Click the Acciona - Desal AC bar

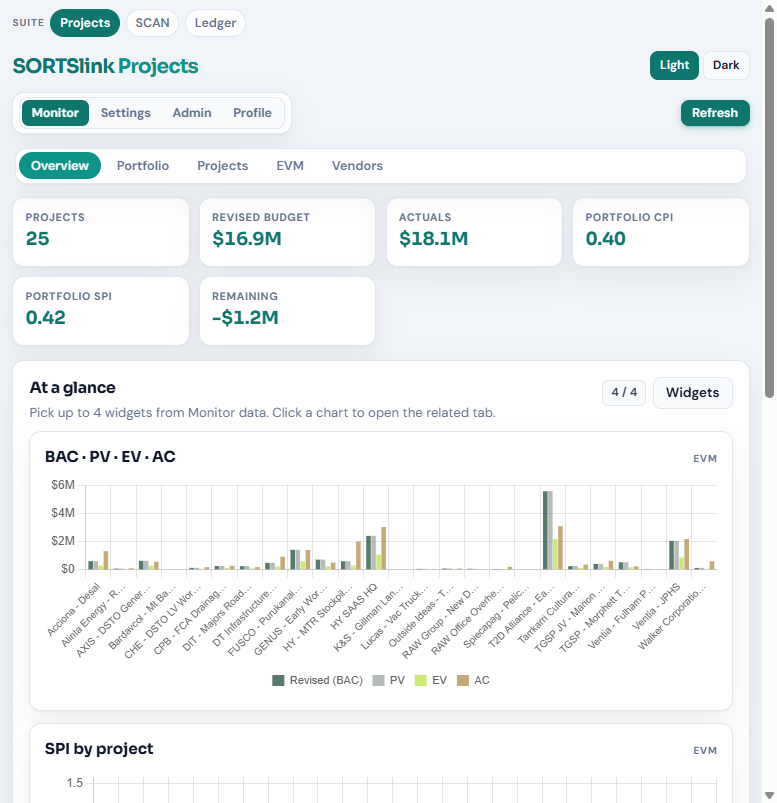[106, 560]
